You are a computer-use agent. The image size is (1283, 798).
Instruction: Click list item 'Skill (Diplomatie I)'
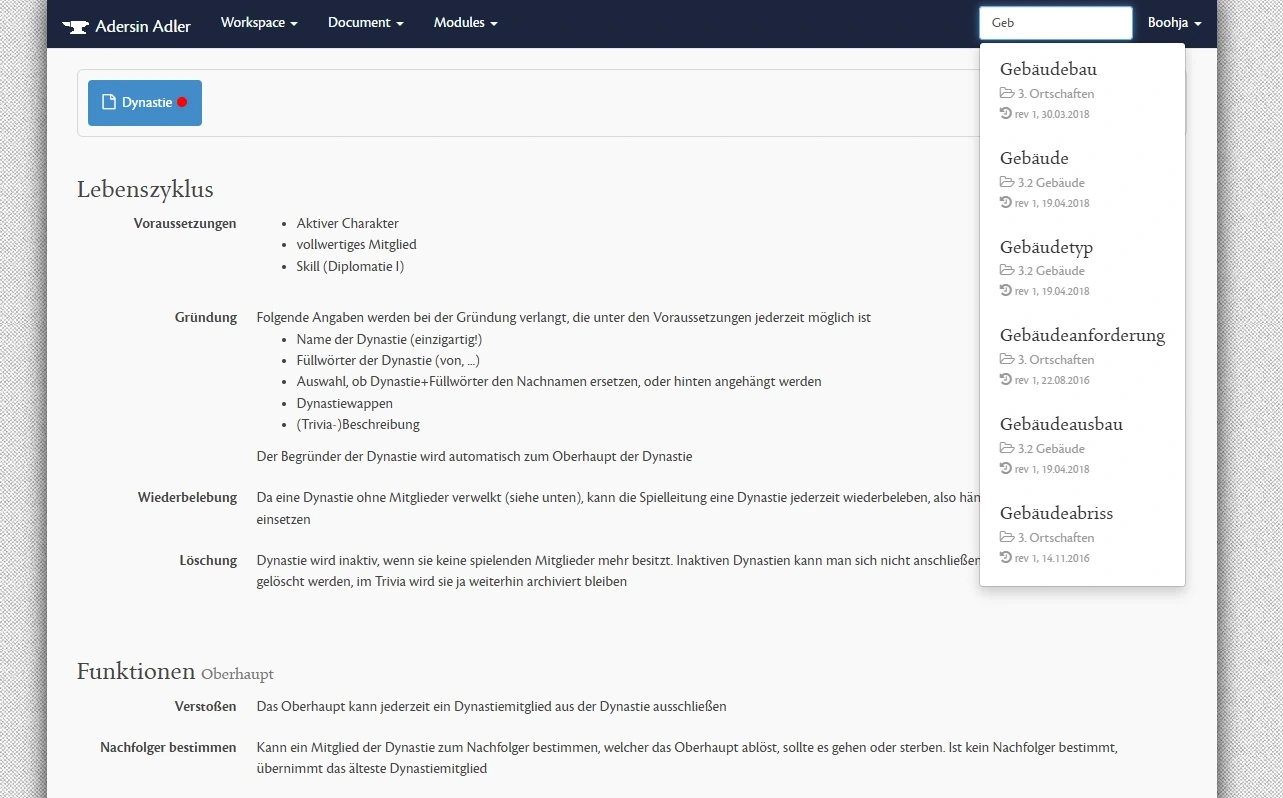click(350, 266)
